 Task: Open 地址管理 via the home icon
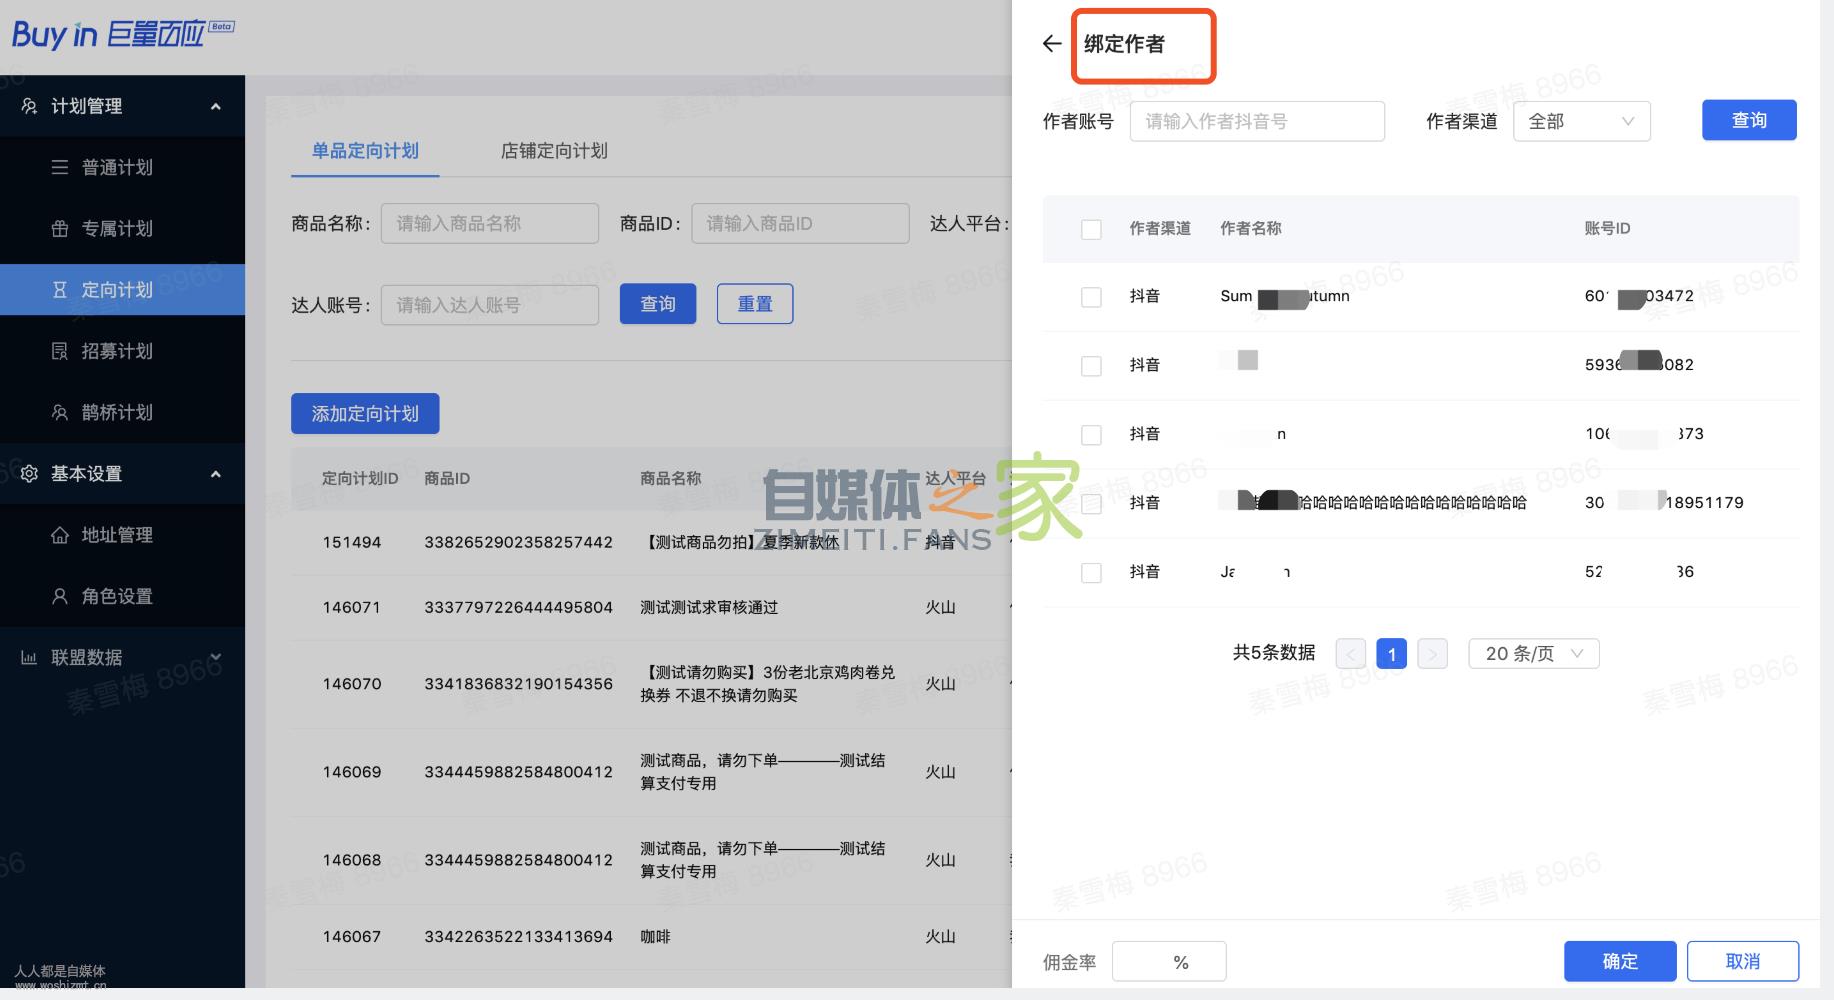click(61, 535)
